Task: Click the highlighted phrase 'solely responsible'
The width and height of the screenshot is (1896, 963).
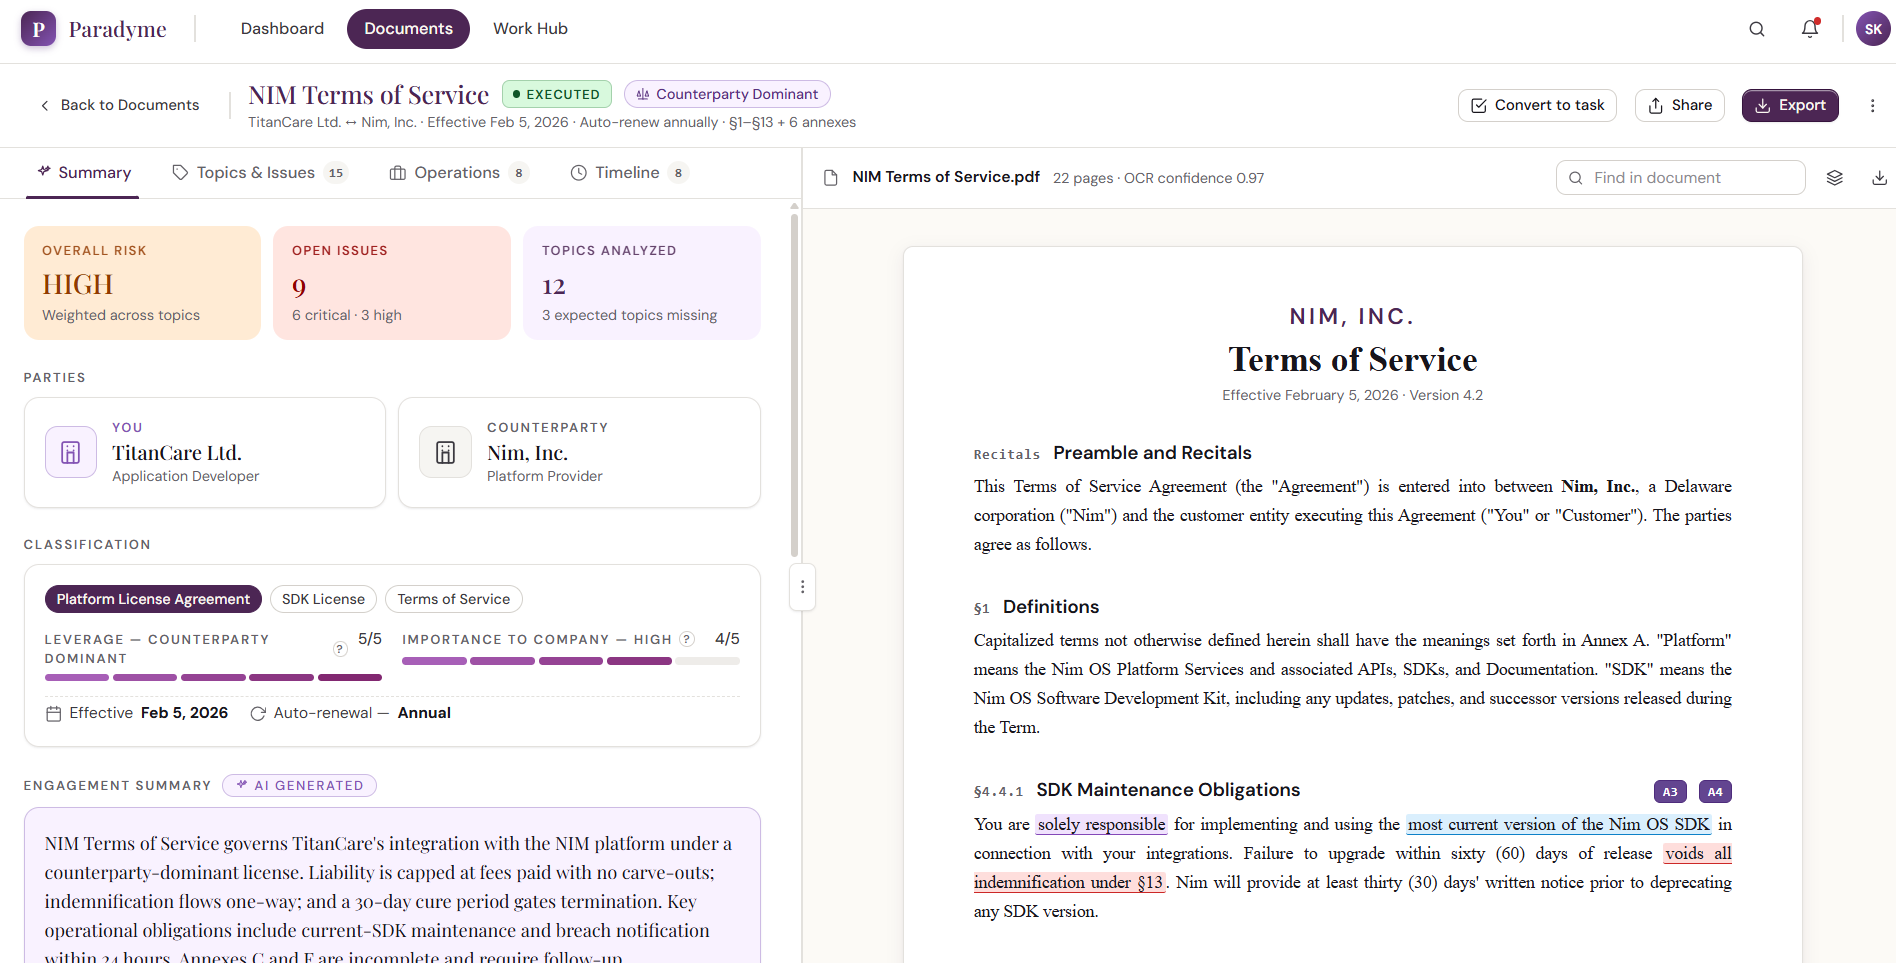Action: pos(1101,825)
